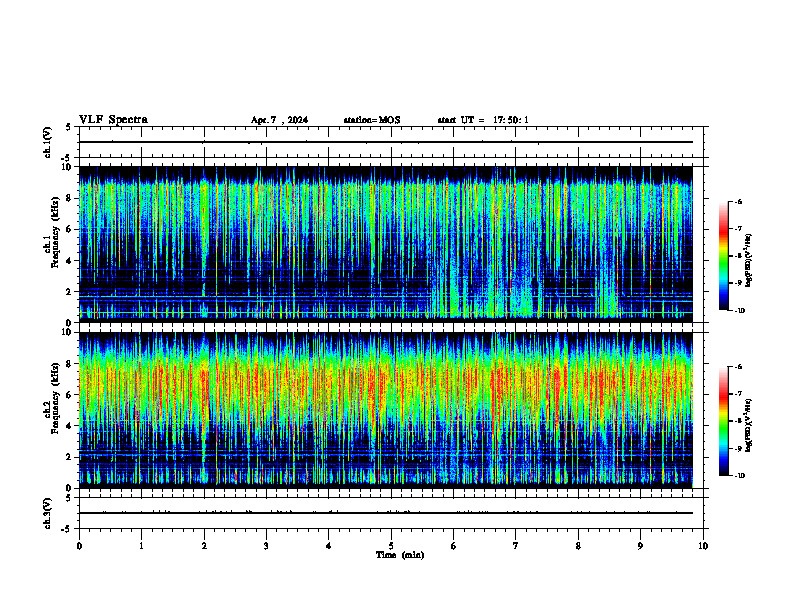Click time-axis tick label '9'

(640, 546)
